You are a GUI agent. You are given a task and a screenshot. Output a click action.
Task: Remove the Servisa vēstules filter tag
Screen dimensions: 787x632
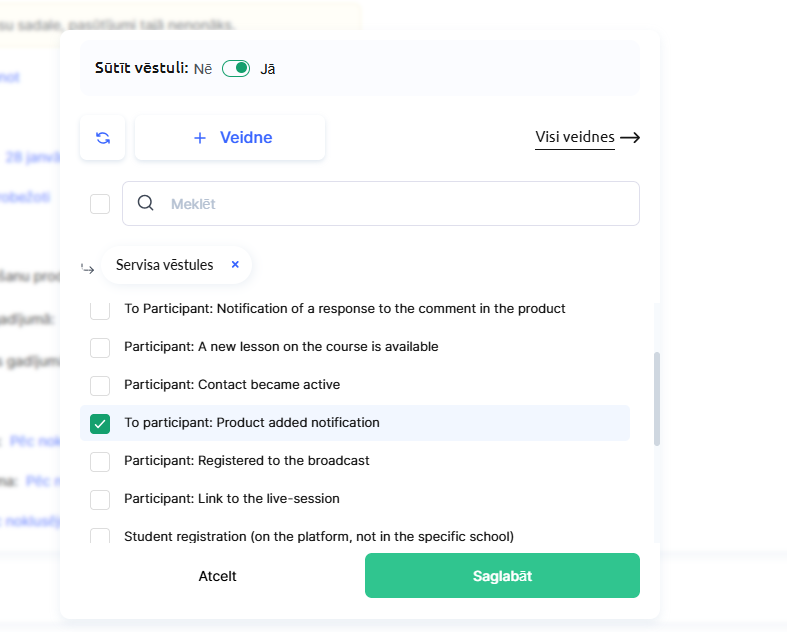(235, 265)
